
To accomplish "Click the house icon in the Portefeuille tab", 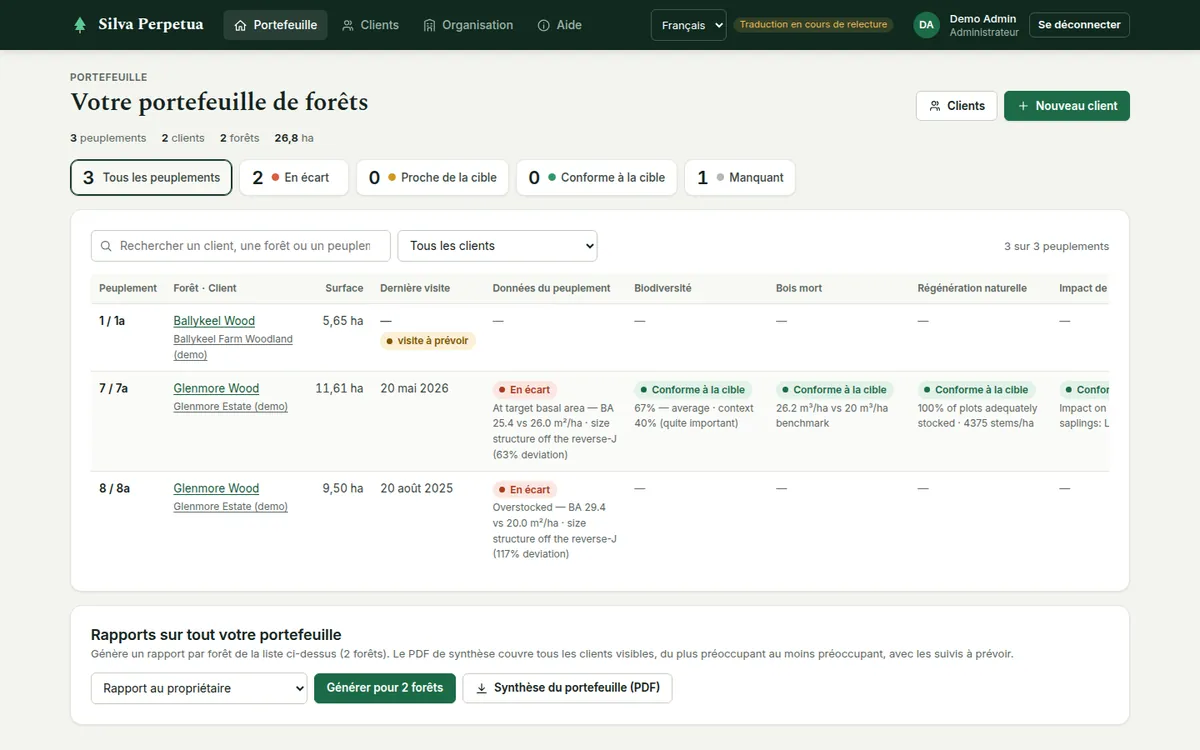I will 240,25.
